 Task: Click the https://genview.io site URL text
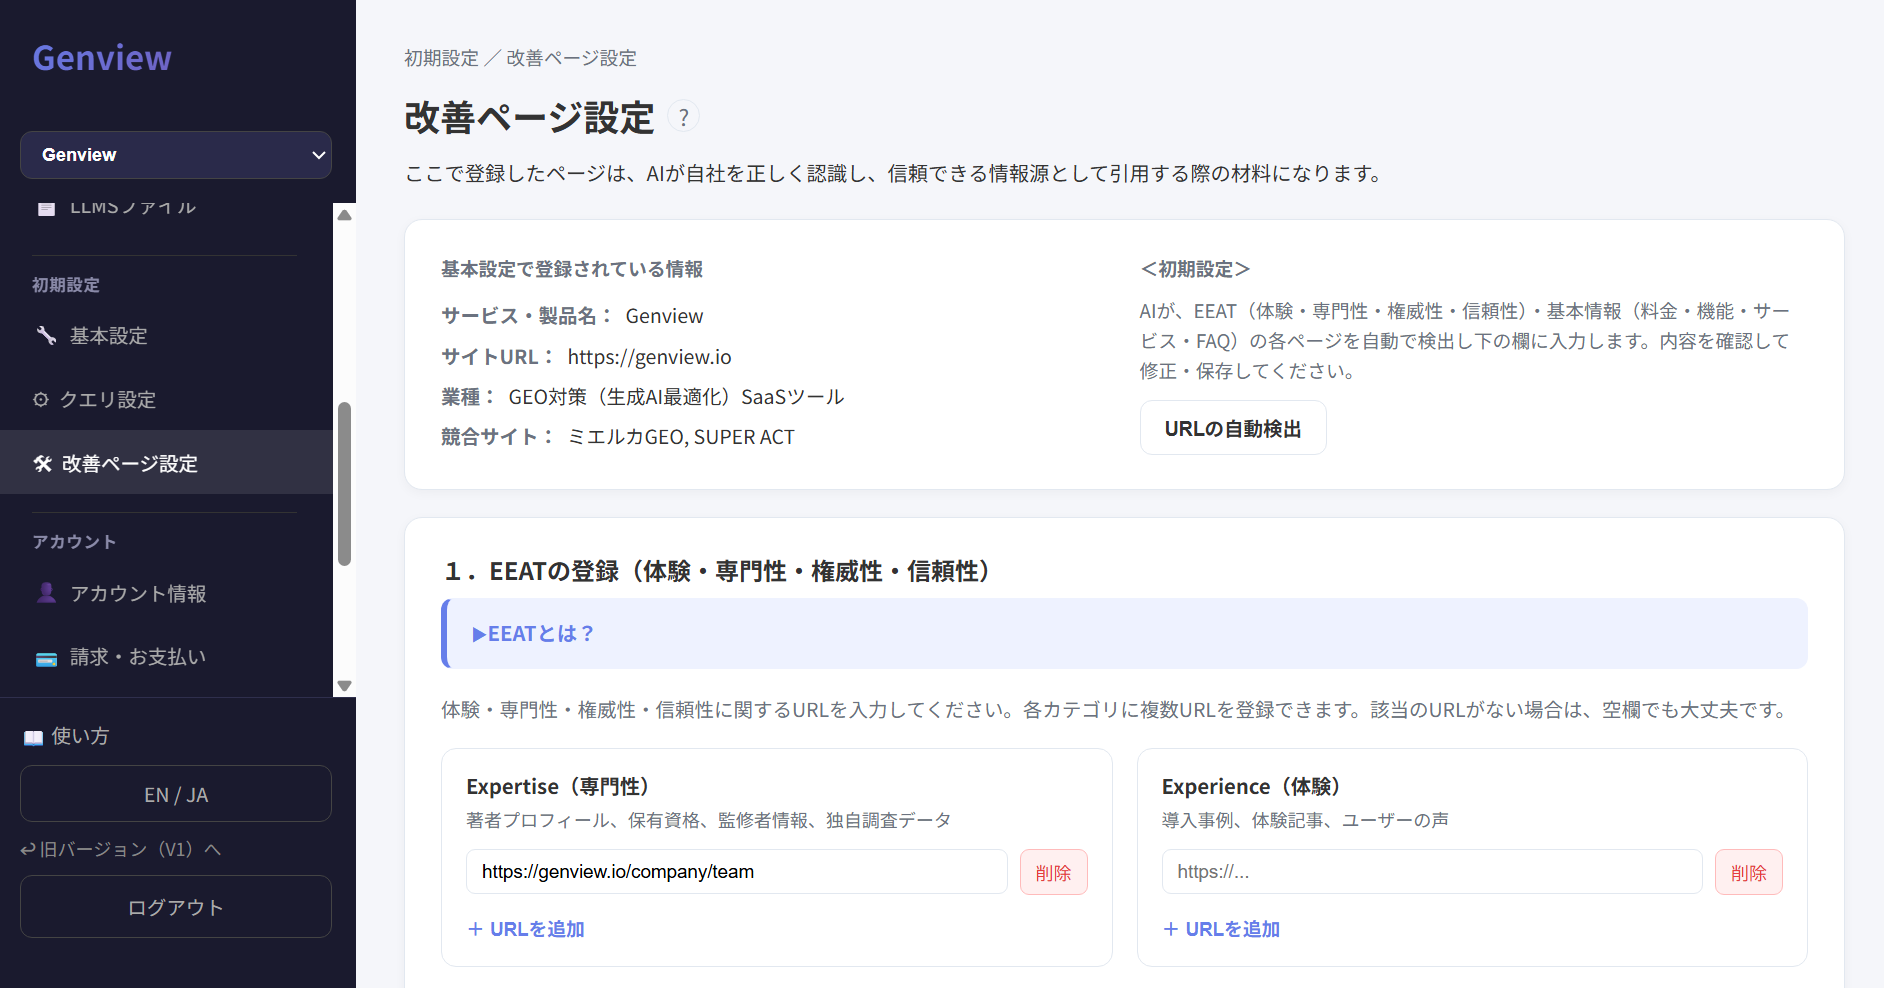650,357
